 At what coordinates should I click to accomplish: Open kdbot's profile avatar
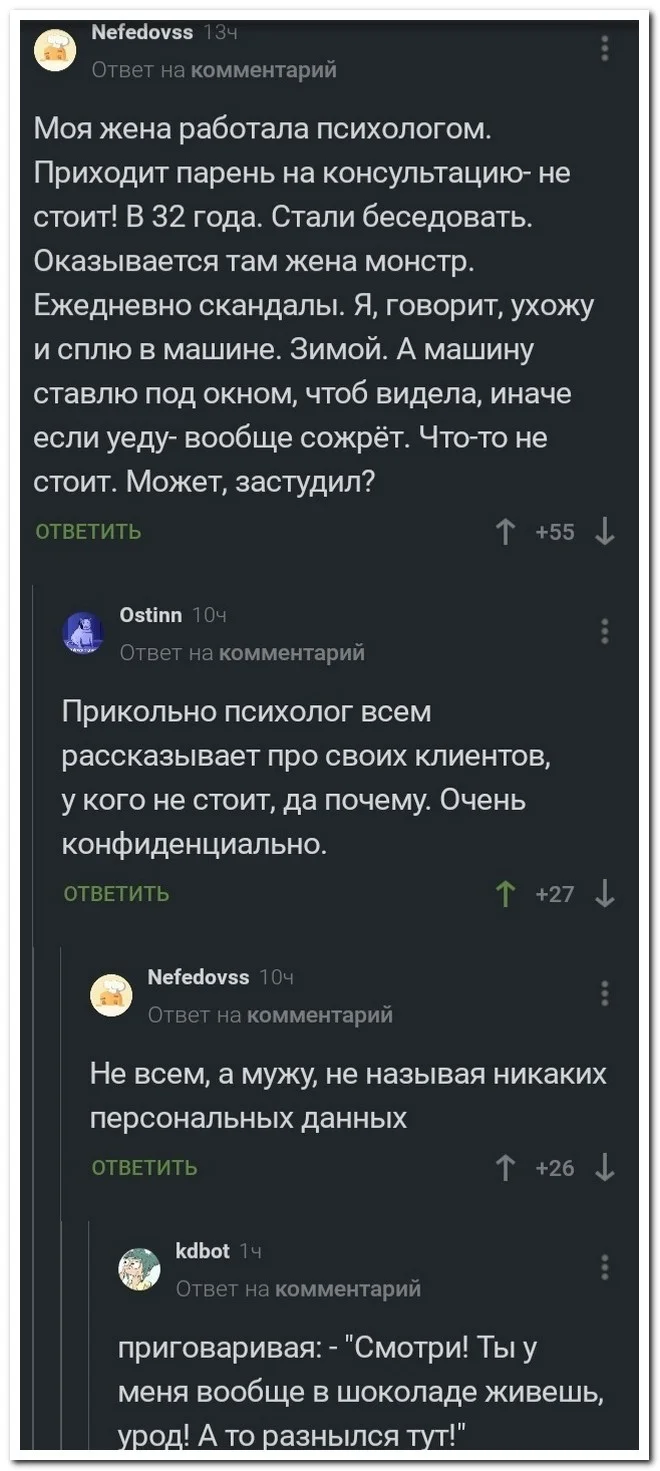[139, 1269]
